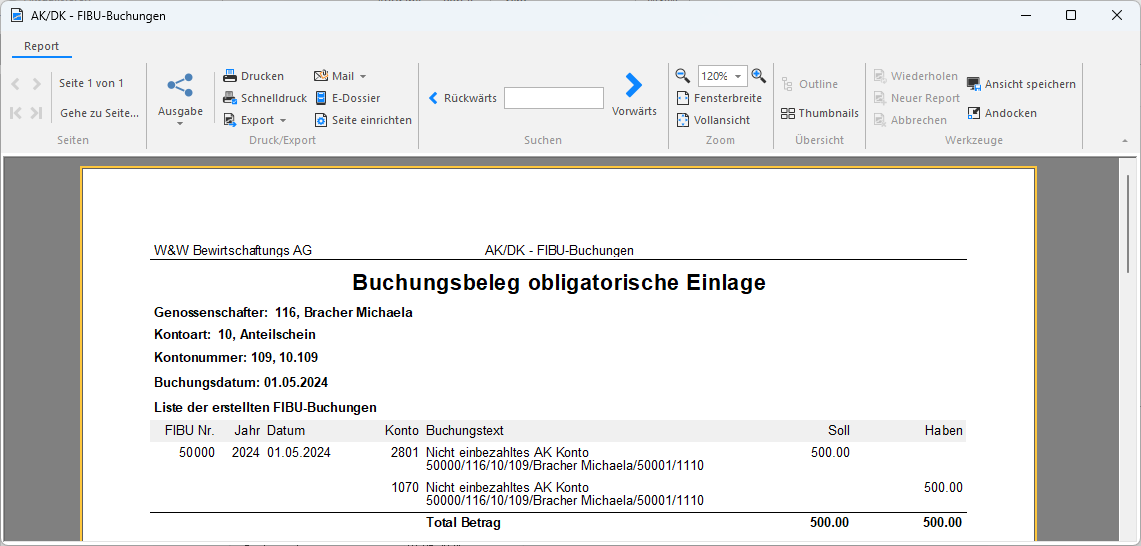Click the Abbrechen icon
Image resolution: width=1141 pixels, height=546 pixels.
point(880,120)
